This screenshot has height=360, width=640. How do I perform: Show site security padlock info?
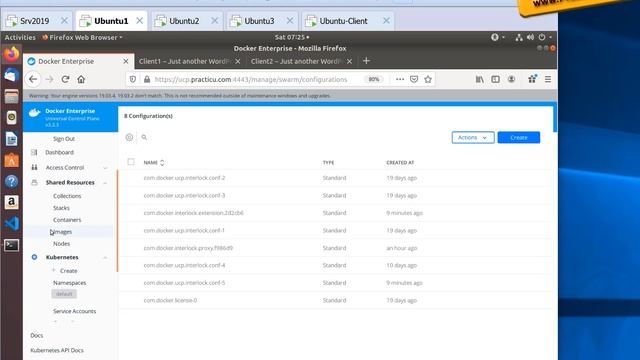click(147, 79)
